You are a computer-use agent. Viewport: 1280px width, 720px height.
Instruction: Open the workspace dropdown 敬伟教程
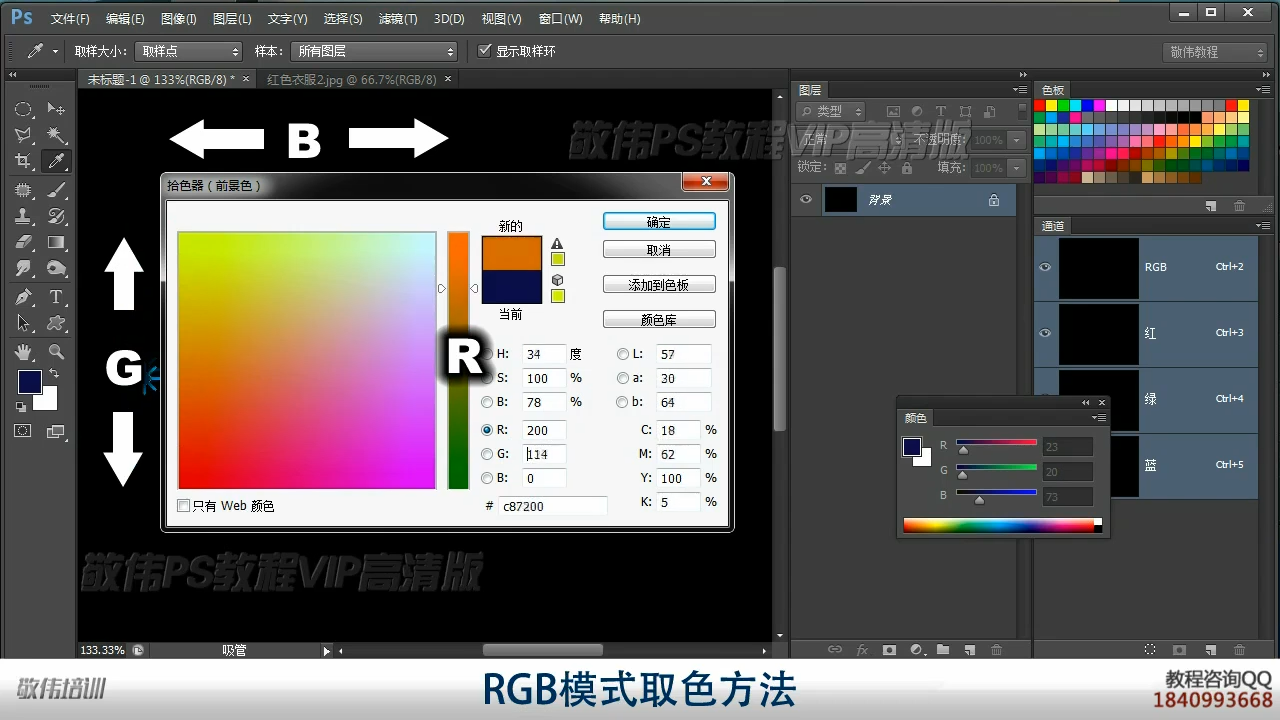(1217, 52)
